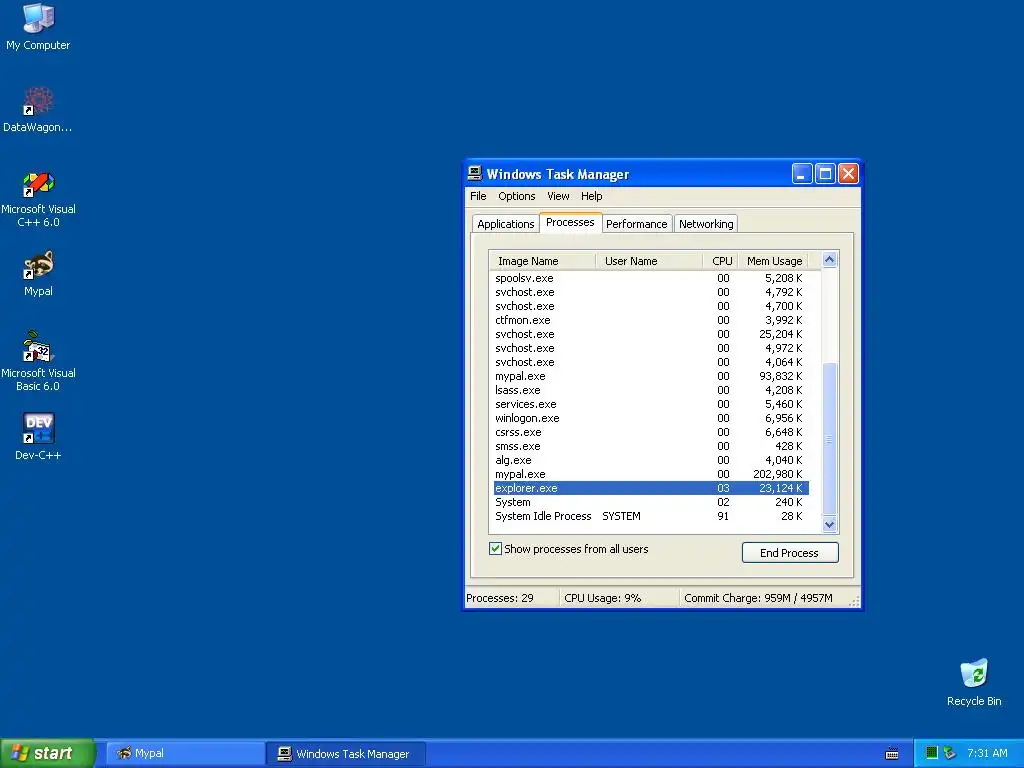Click the taskbar clock showing 7:31 AM
The height and width of the screenshot is (768, 1024).
click(x=987, y=753)
